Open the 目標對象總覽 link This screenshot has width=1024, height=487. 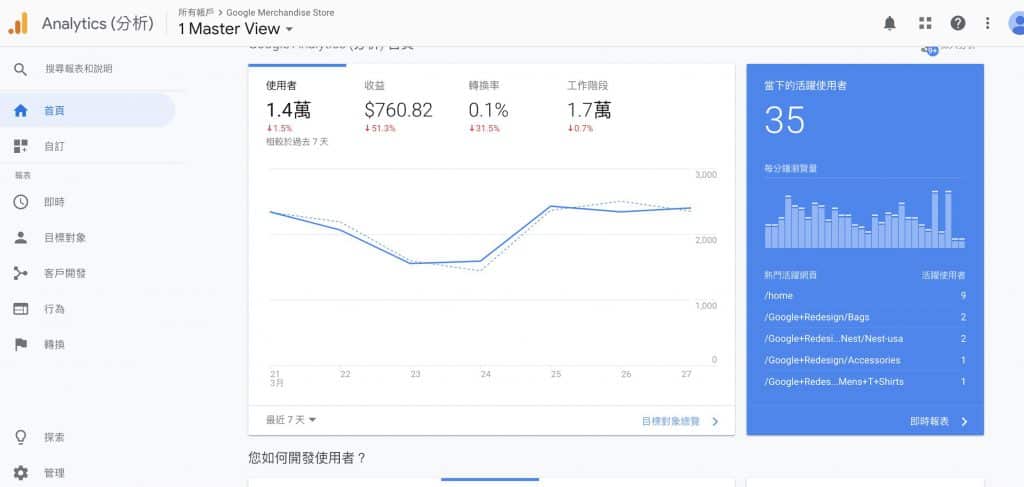pyautogui.click(x=671, y=422)
